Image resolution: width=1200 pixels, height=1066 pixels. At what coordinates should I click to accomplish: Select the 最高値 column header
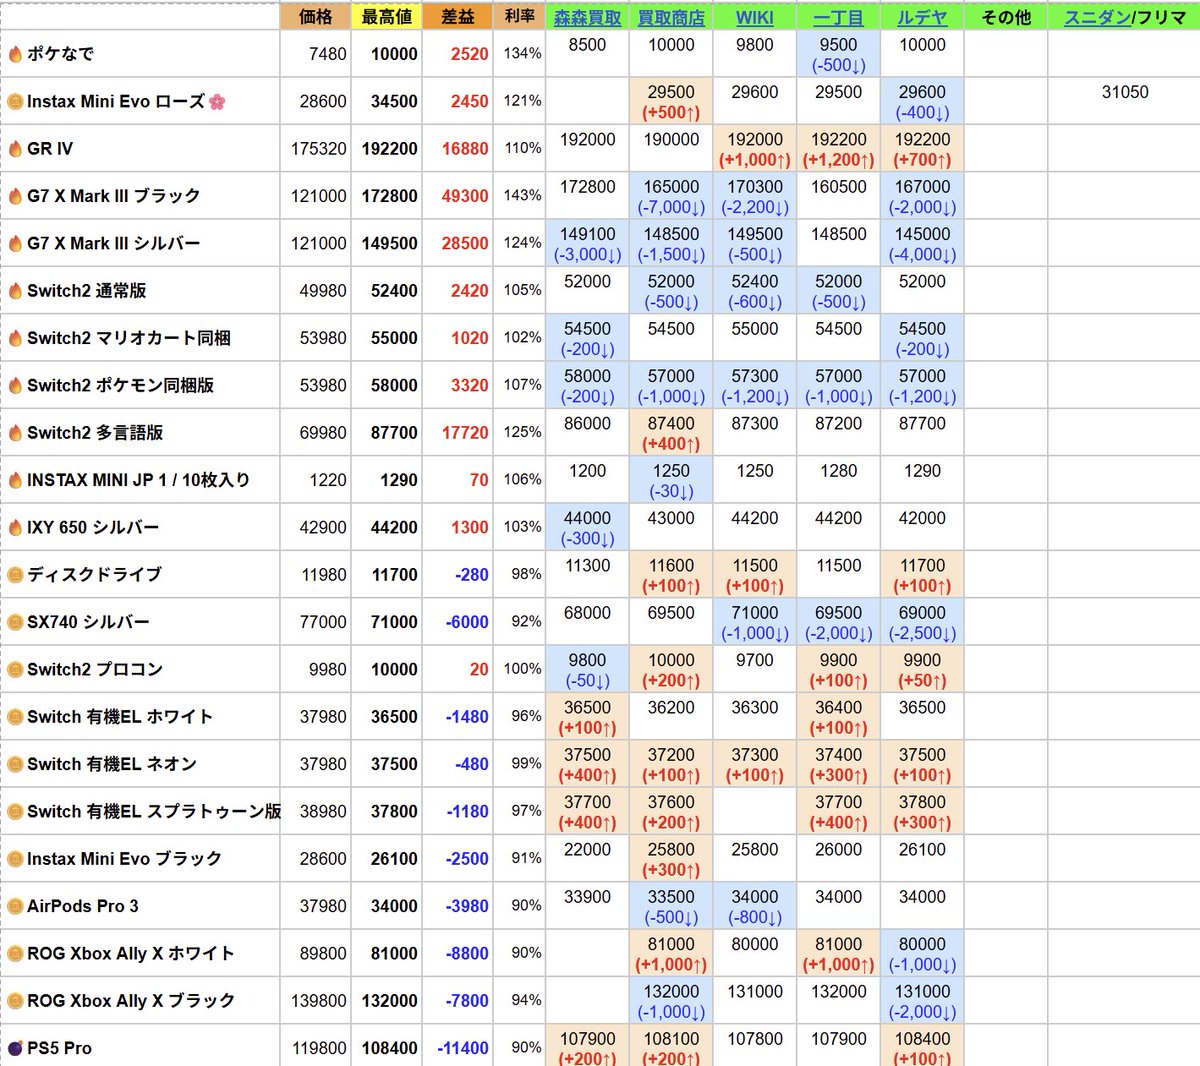386,16
